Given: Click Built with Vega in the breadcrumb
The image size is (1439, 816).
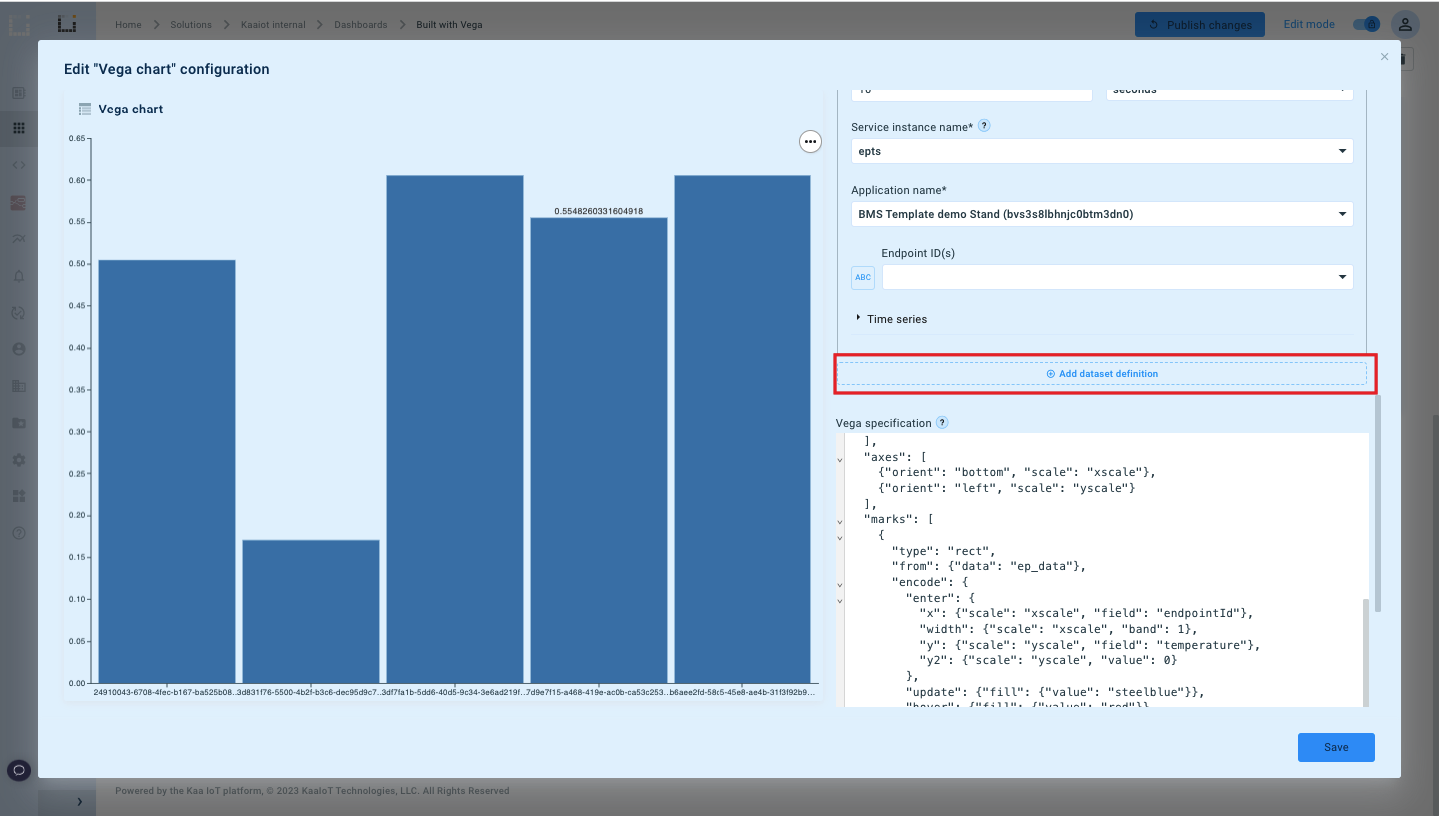Looking at the screenshot, I should 449,24.
